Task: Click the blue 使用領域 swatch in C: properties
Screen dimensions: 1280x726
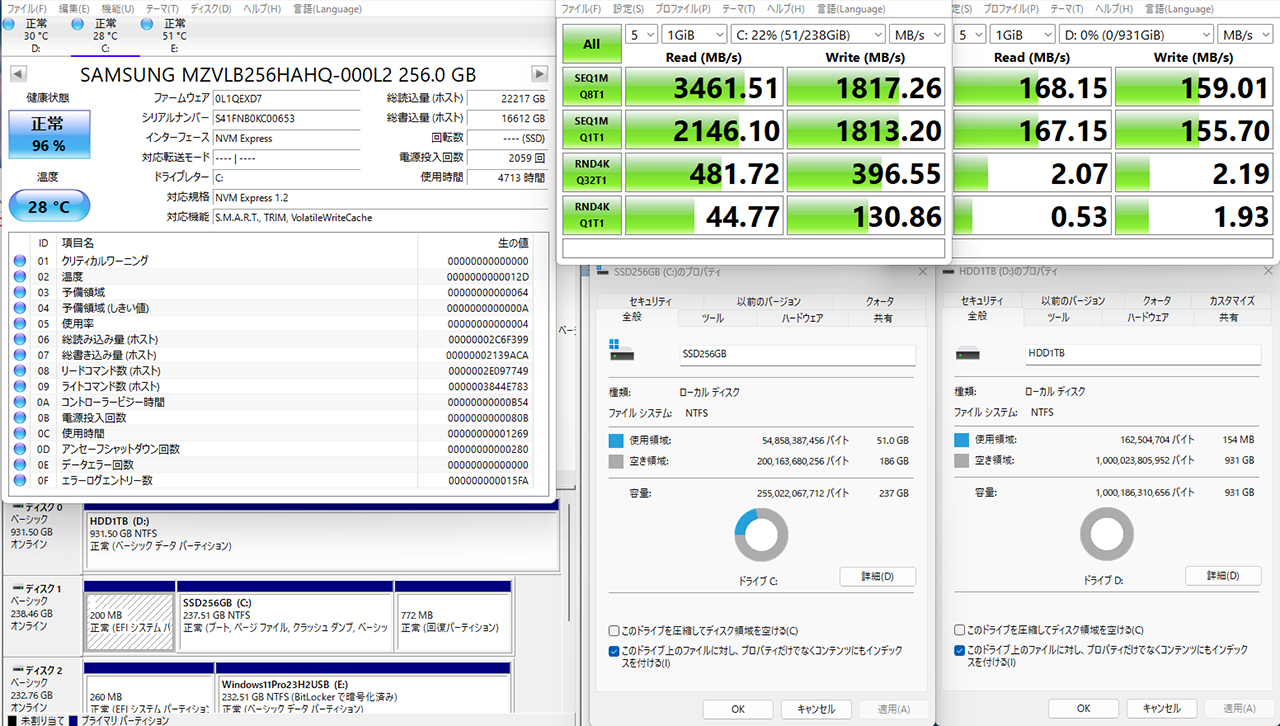Action: 616,440
